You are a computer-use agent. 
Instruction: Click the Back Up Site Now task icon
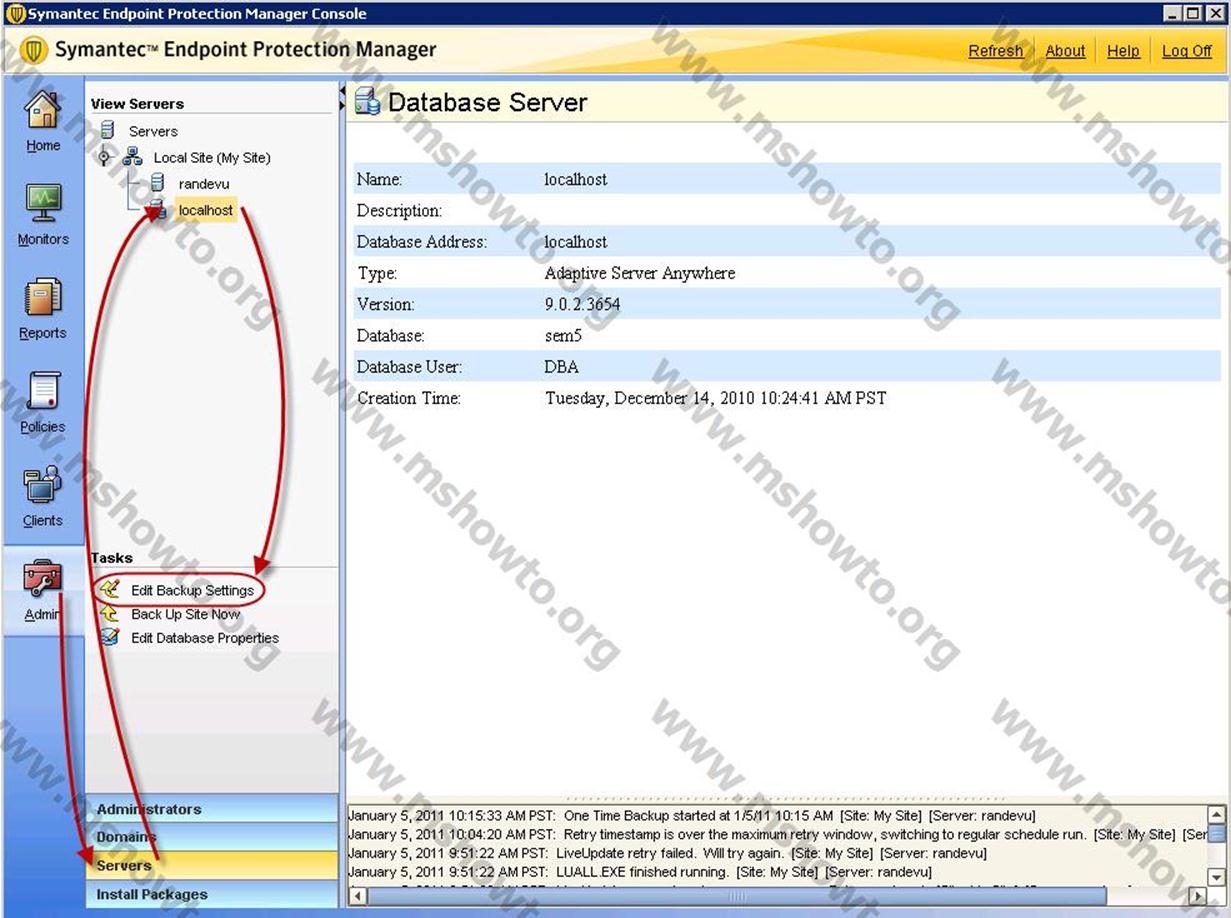tap(110, 614)
